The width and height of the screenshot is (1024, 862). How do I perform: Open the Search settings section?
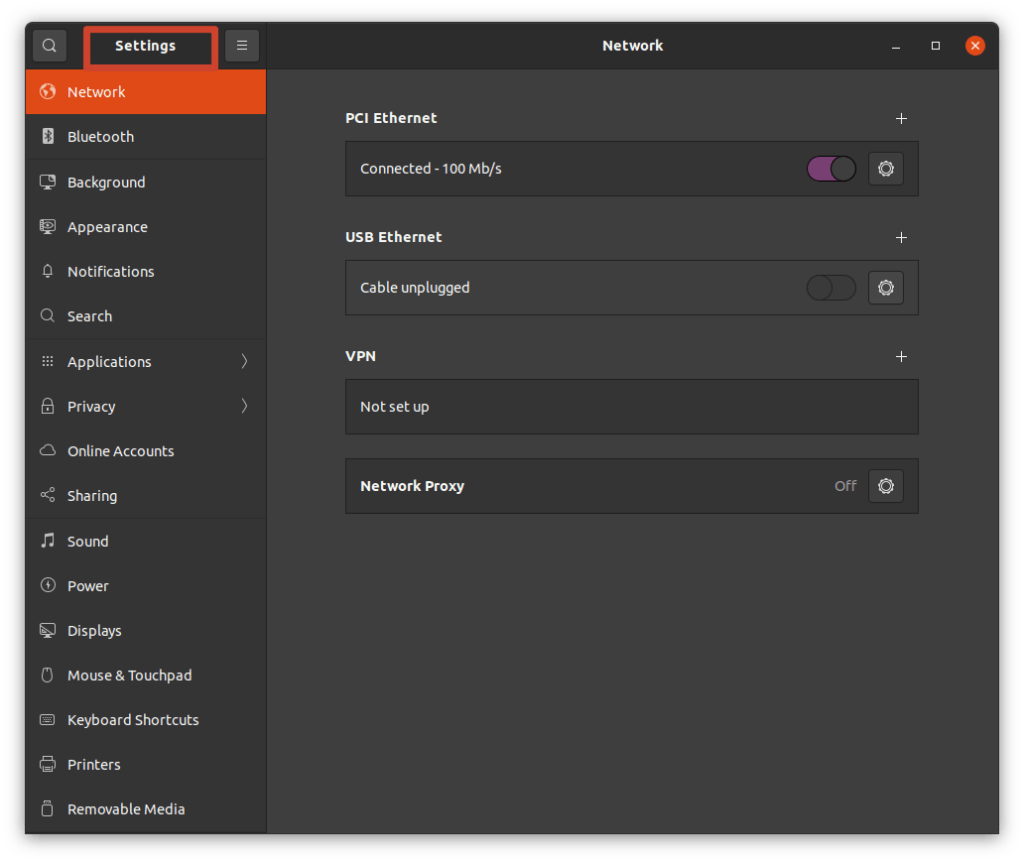tap(87, 316)
